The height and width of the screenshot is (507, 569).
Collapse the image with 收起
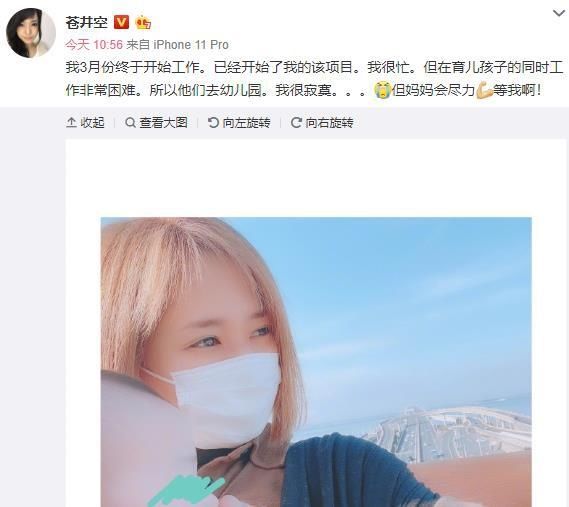85,123
